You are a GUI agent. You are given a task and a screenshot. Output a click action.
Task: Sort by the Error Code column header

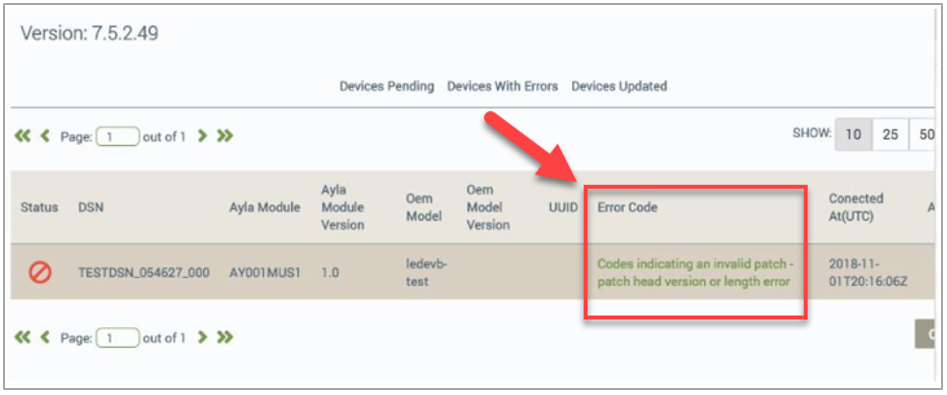[628, 207]
